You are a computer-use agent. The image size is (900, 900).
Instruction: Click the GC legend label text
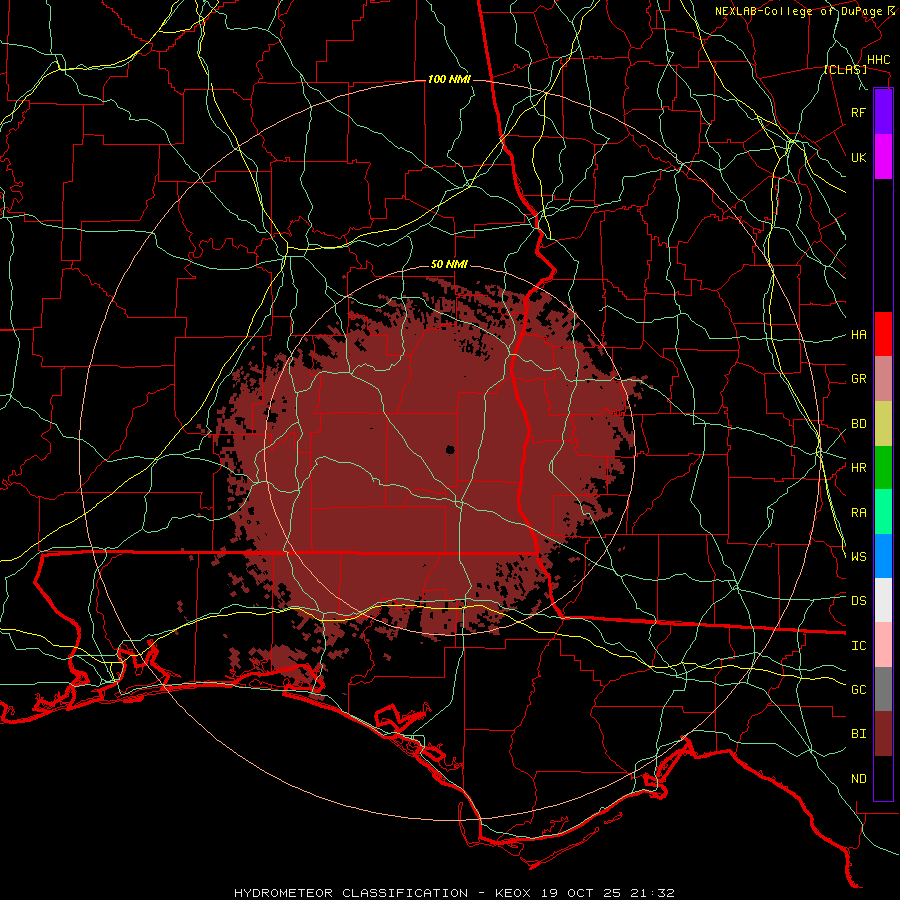coord(858,689)
